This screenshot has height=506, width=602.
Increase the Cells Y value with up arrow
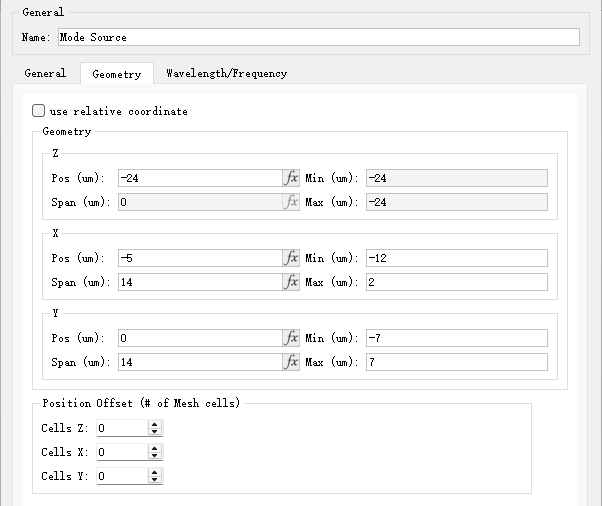[x=155, y=472]
